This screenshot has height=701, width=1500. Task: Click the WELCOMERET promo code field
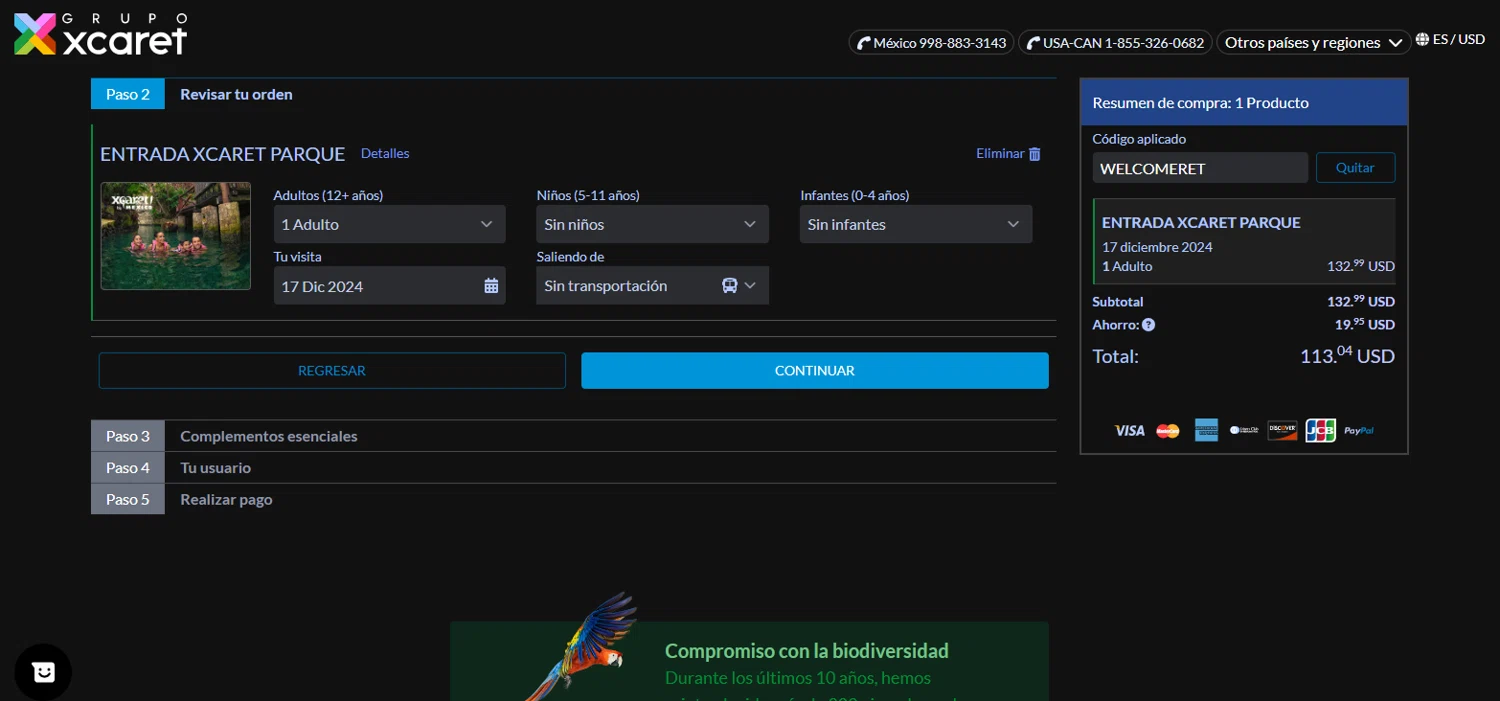[x=1200, y=168]
